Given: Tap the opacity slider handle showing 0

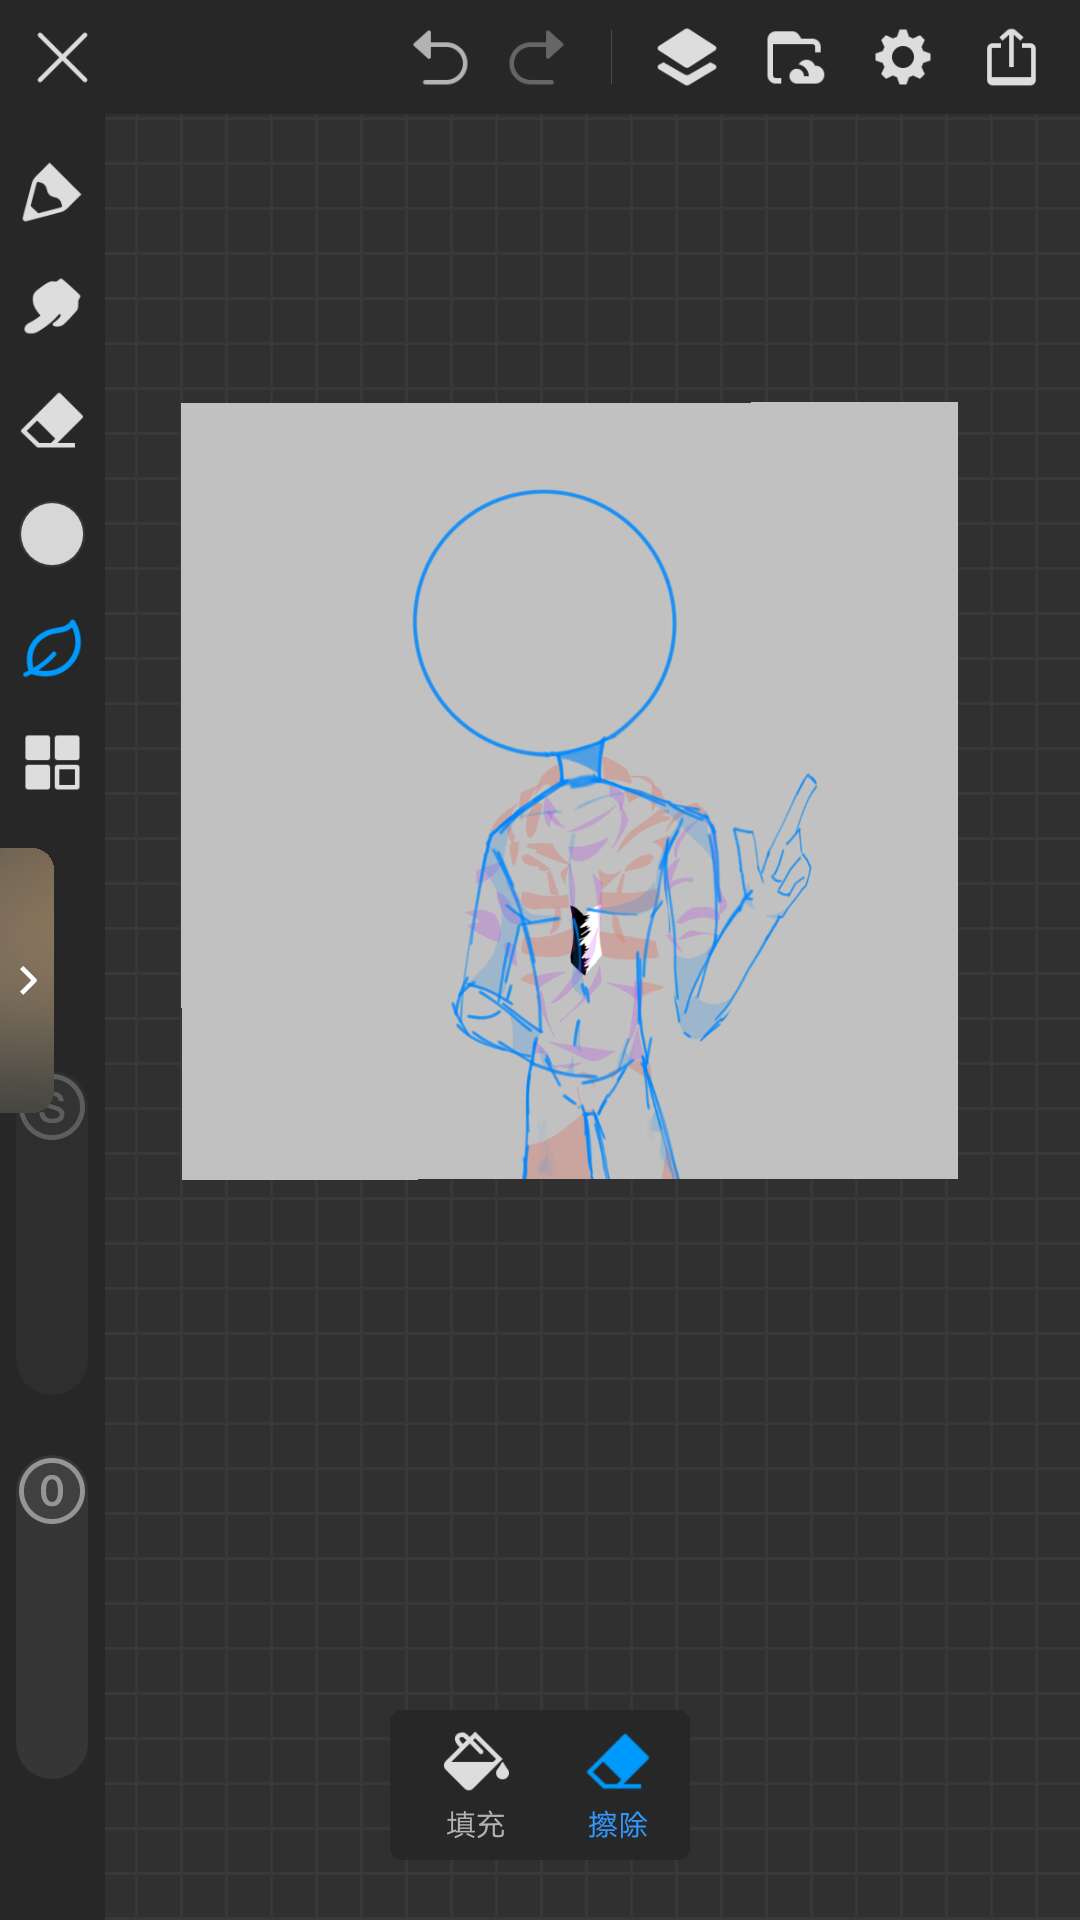Looking at the screenshot, I should pos(51,1491).
